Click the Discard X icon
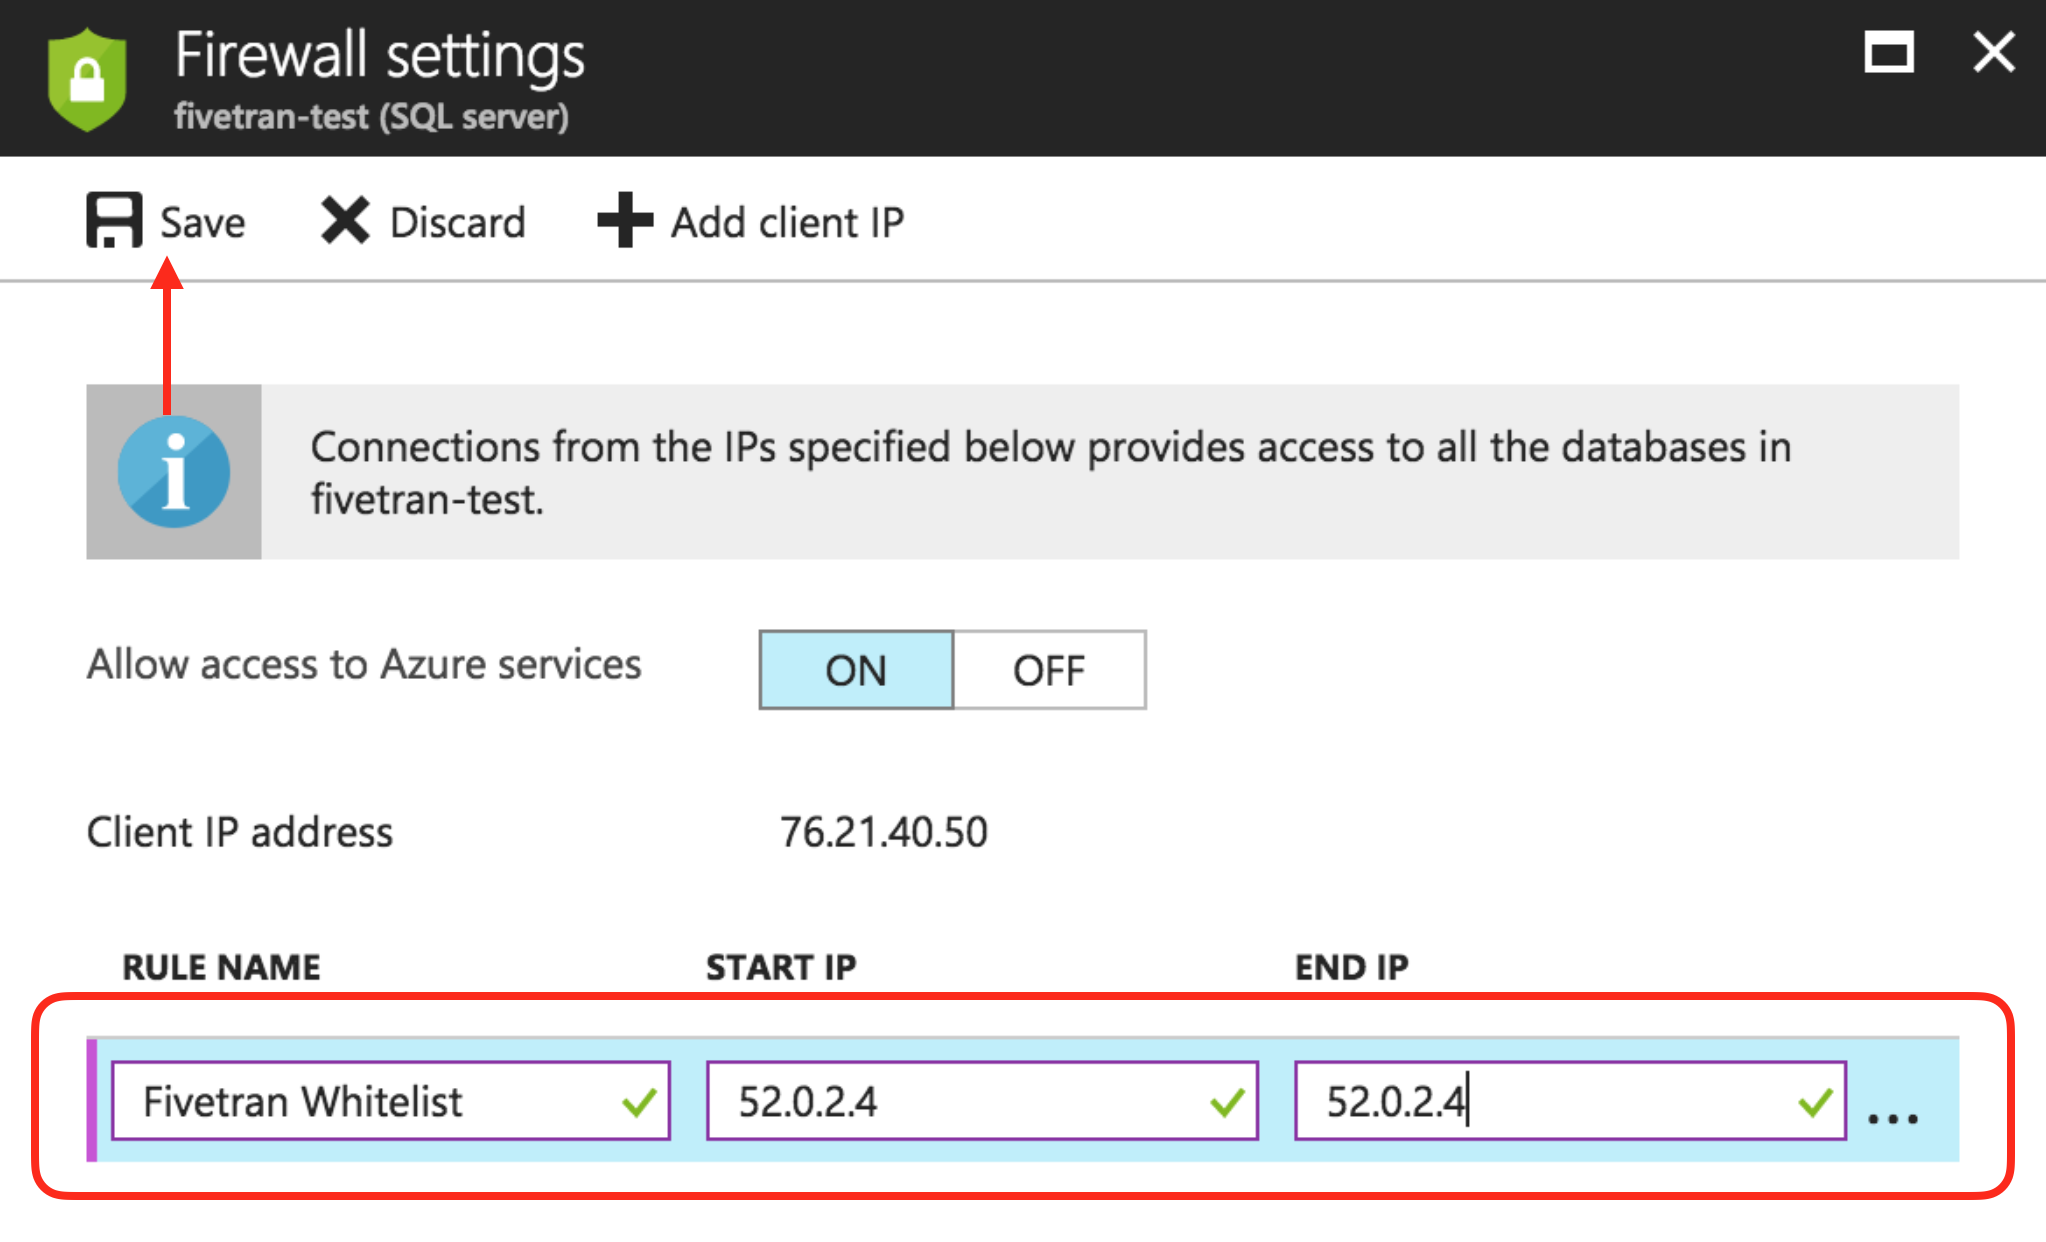Screen dimensions: 2046x1242 345,220
